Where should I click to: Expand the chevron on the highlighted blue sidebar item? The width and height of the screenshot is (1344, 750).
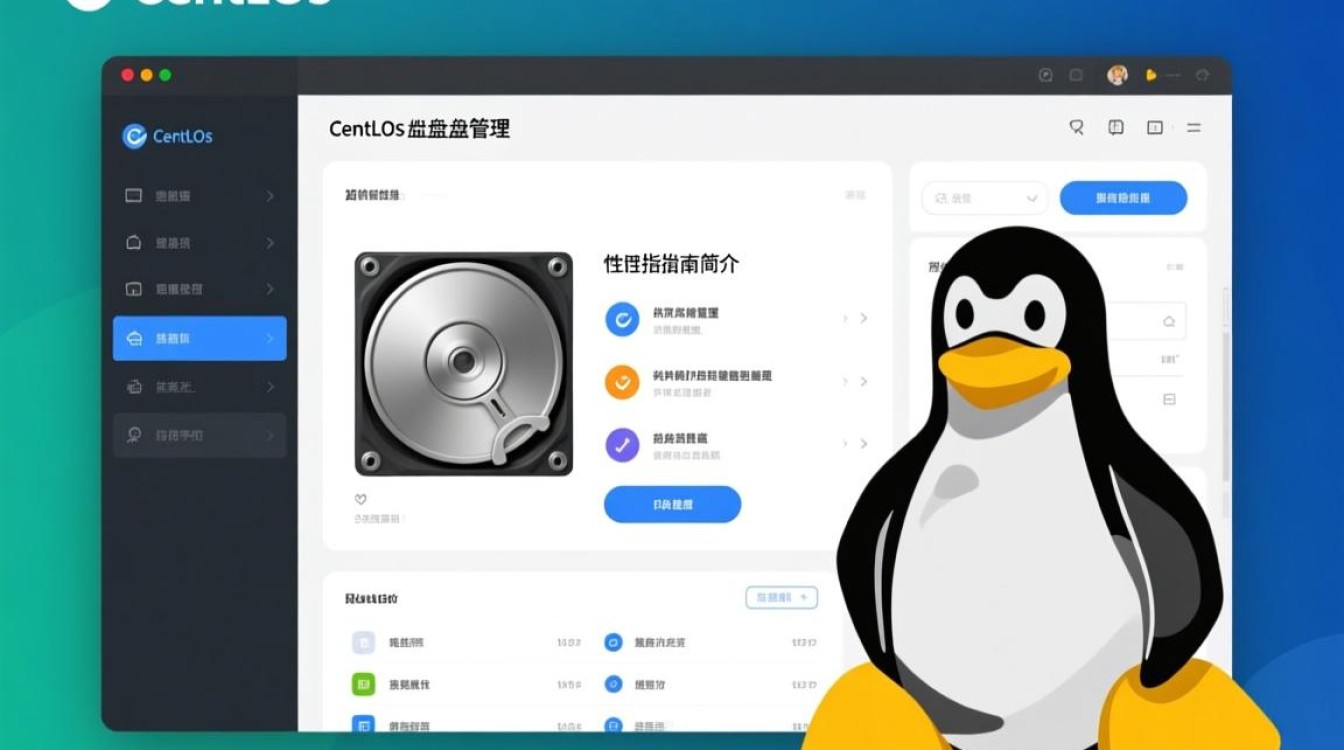pos(270,339)
